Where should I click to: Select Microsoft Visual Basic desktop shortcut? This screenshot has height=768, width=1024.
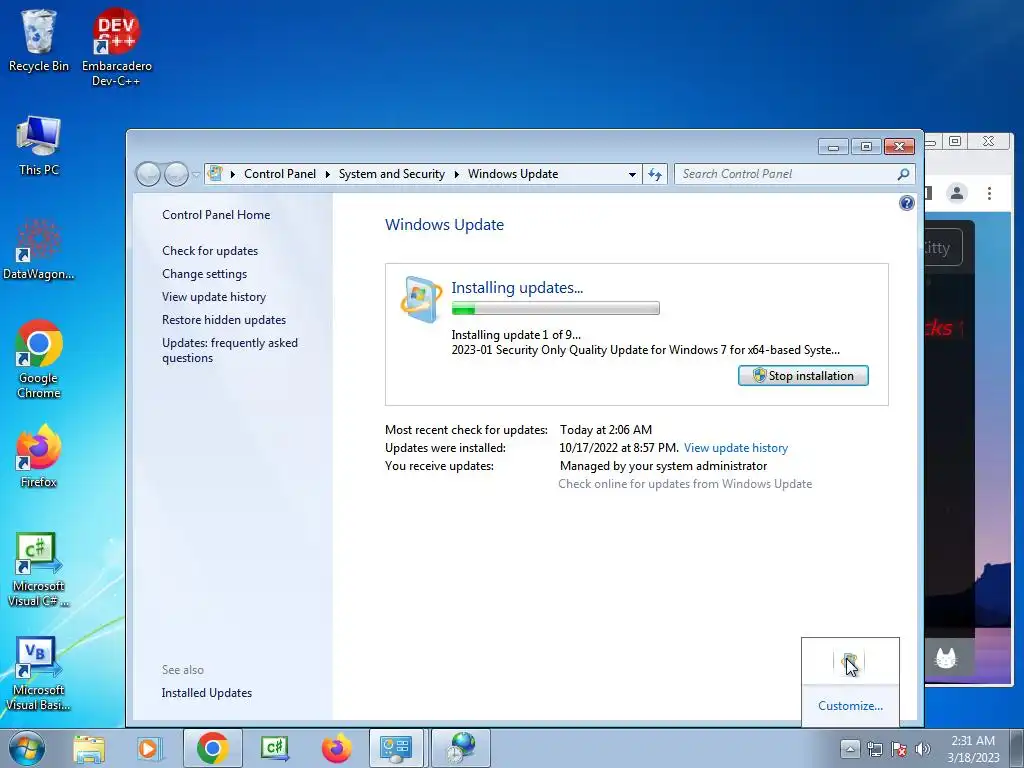39,673
